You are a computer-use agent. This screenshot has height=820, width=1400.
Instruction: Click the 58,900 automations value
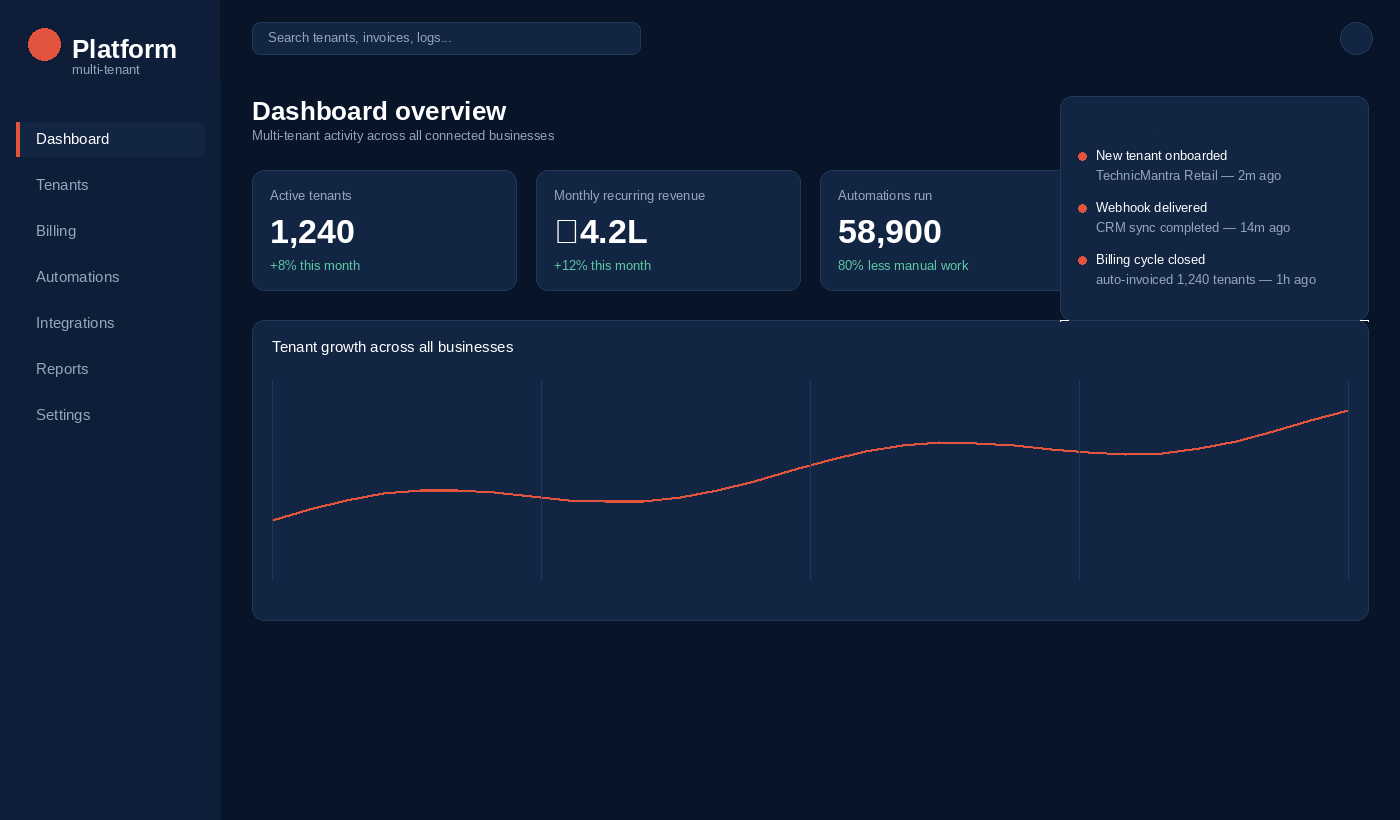(x=890, y=231)
